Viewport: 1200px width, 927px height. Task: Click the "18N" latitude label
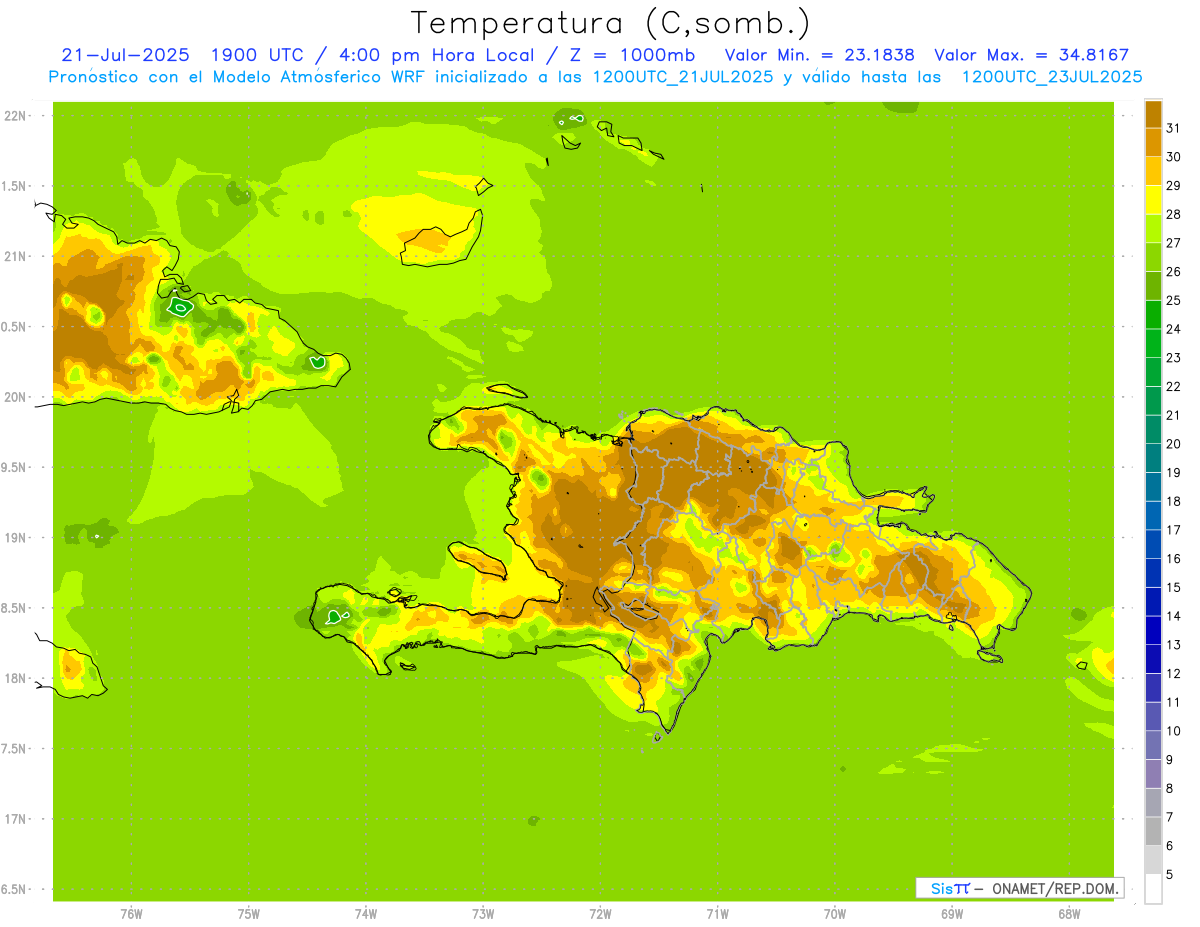[x=16, y=678]
